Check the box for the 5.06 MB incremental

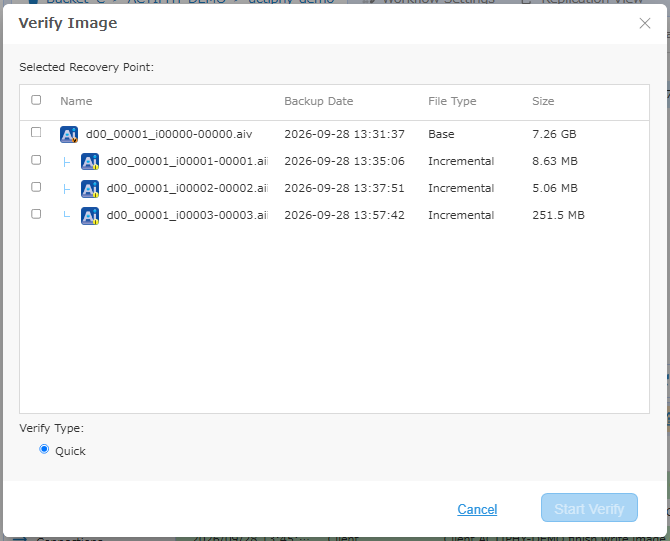pyautogui.click(x=36, y=187)
